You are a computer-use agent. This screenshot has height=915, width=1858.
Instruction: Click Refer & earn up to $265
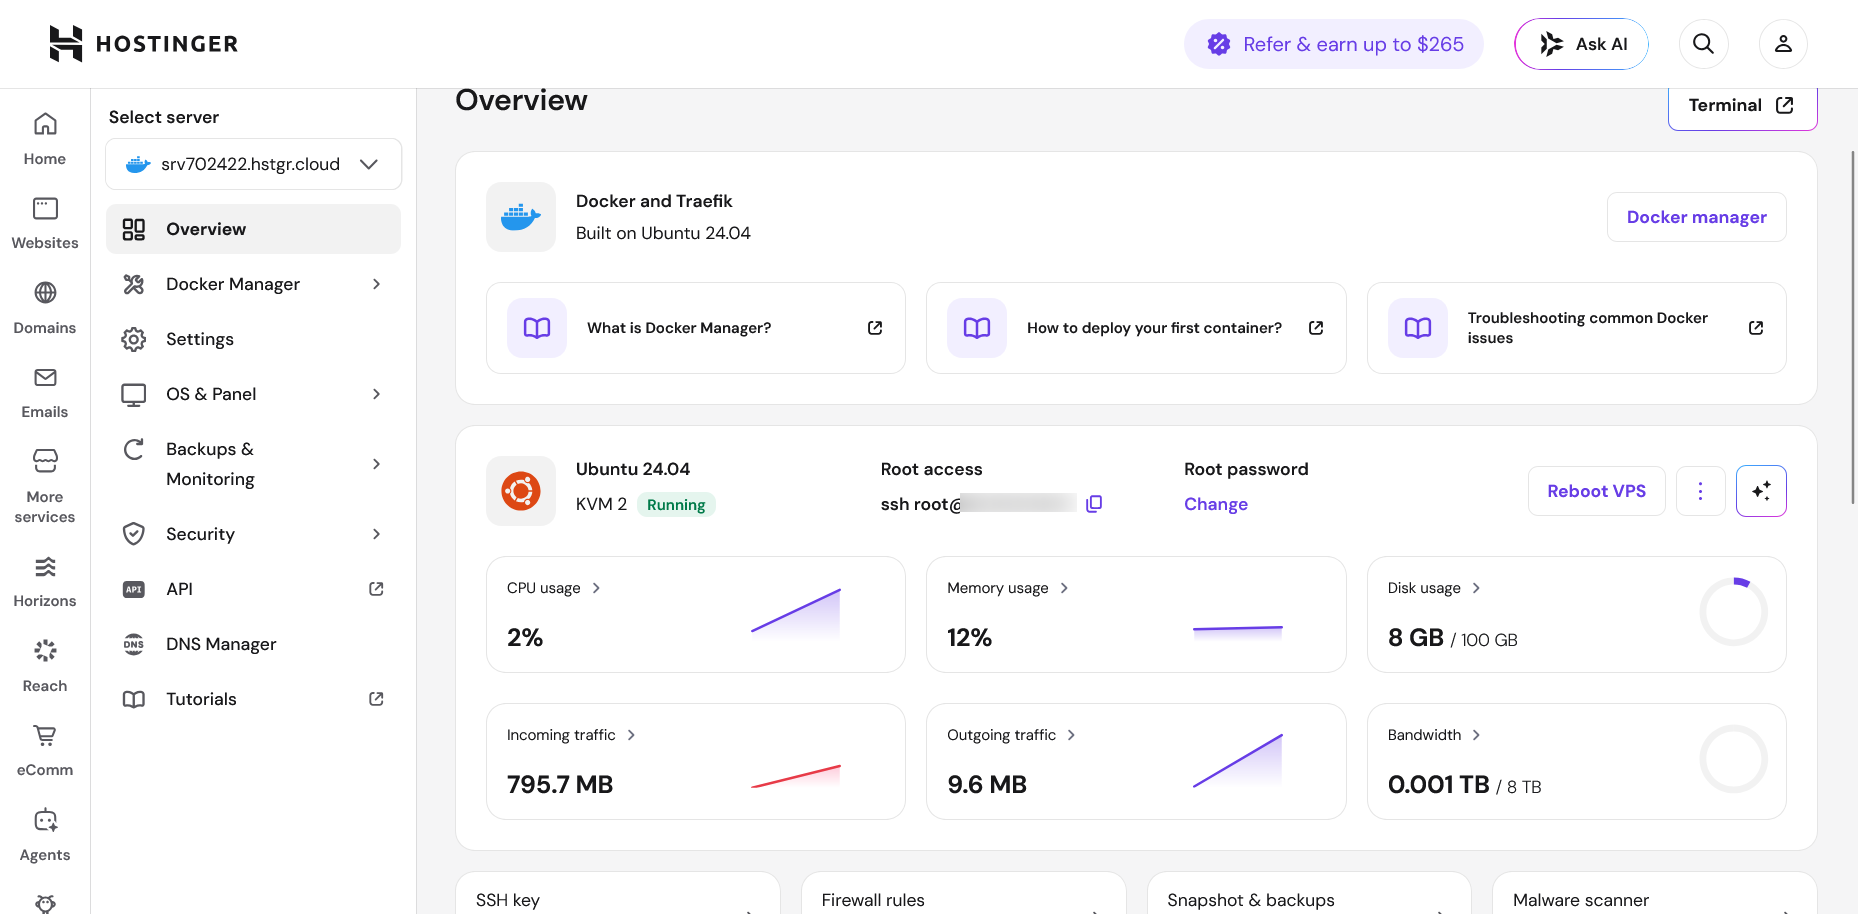[x=1334, y=44]
